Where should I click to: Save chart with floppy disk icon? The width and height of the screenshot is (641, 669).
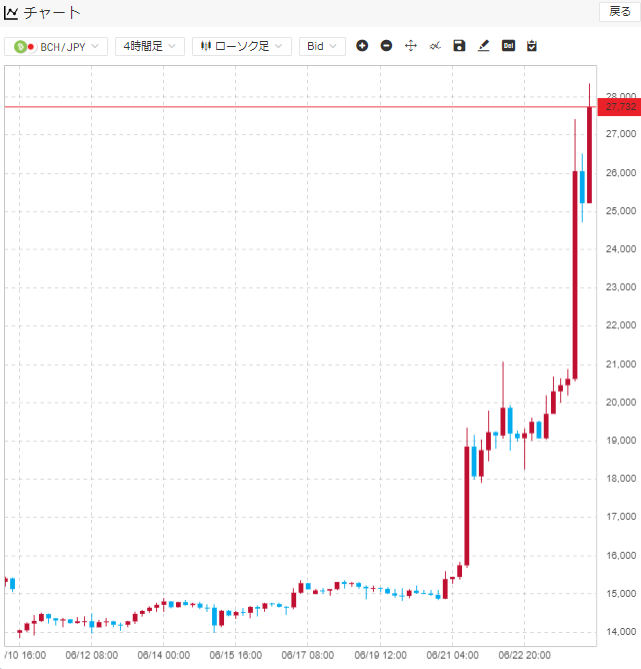459,46
